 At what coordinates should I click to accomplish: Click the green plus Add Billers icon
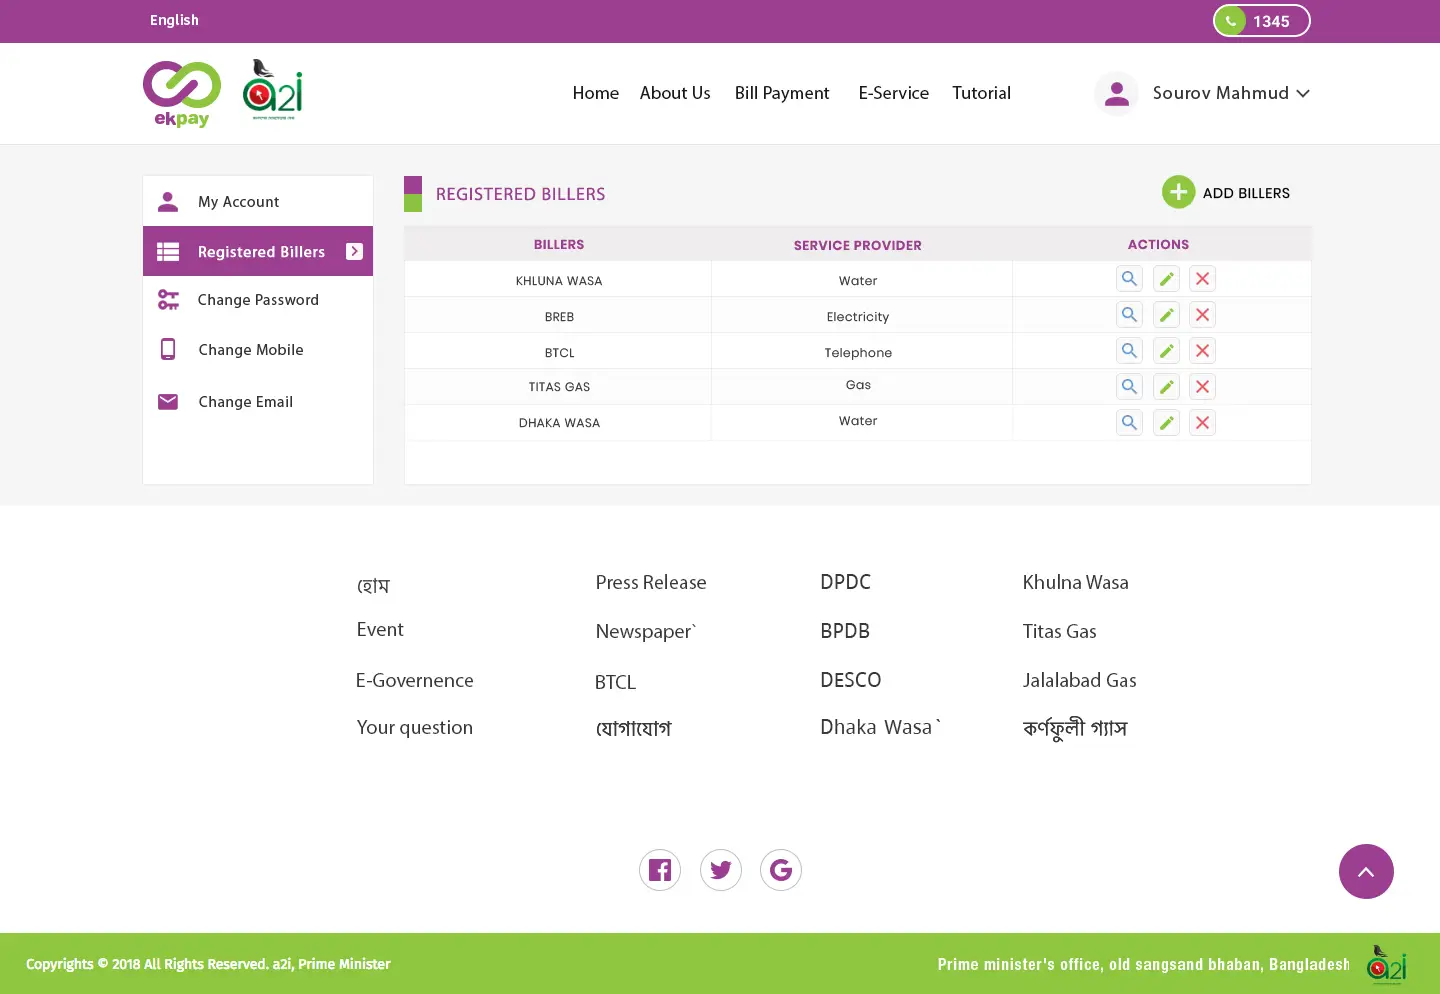(x=1178, y=192)
